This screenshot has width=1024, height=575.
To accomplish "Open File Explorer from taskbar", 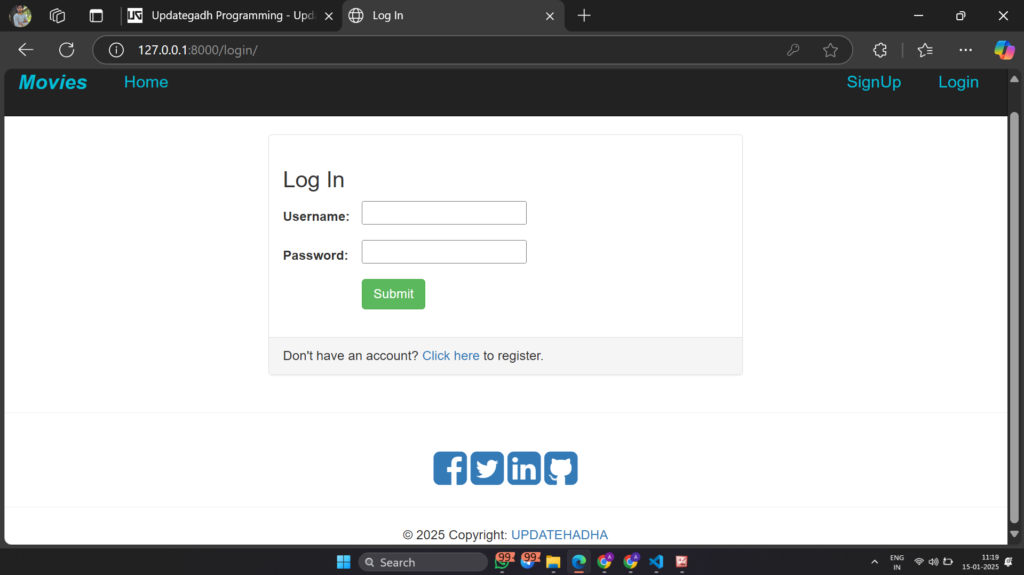I will click(553, 562).
